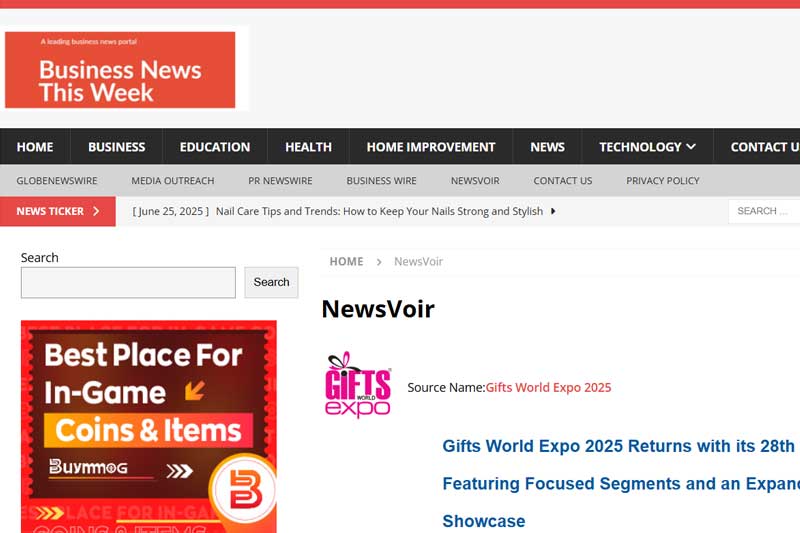Viewport: 800px width, 533px height.
Task: Focus the sidebar Search text box
Action: tap(128, 283)
